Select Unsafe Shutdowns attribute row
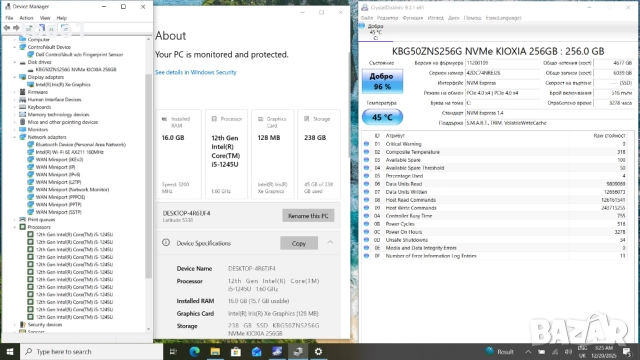The width and height of the screenshot is (640, 360). [495, 240]
